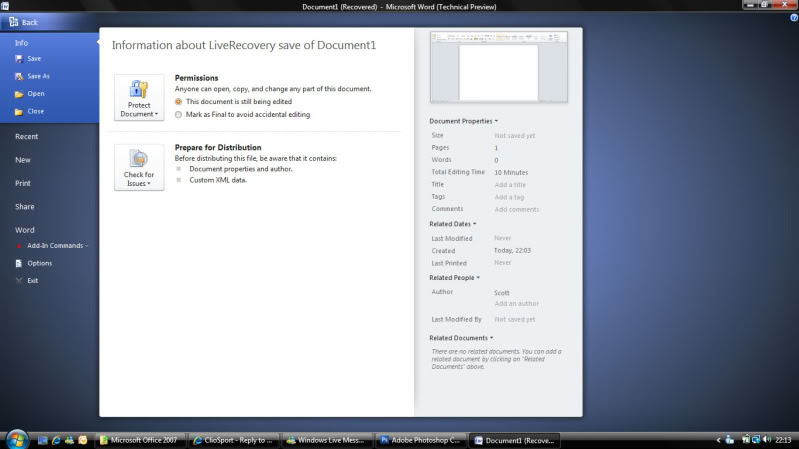Click the Save icon in the sidebar
The image size is (799, 449).
19,59
